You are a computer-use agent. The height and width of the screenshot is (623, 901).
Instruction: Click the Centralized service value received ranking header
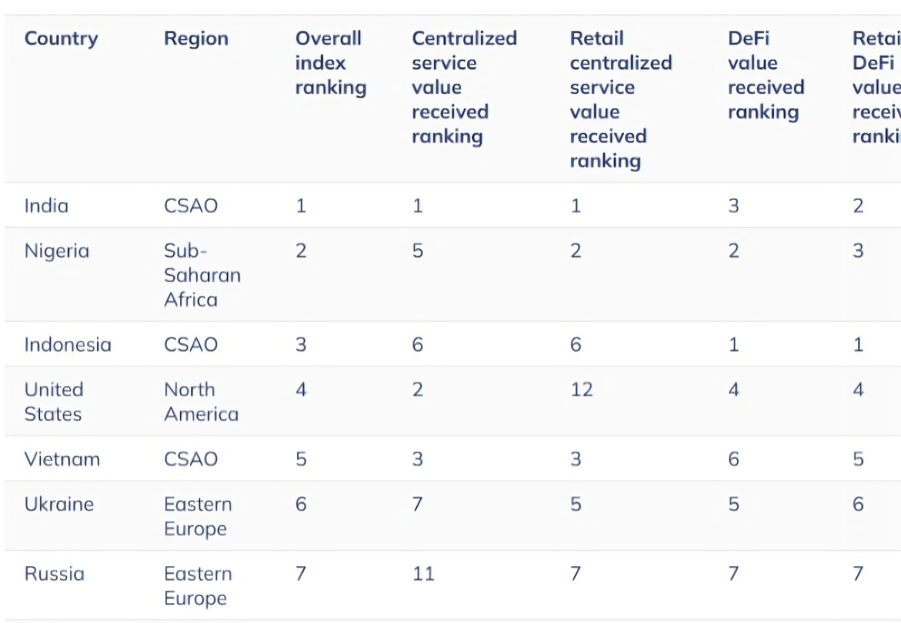[x=464, y=87]
